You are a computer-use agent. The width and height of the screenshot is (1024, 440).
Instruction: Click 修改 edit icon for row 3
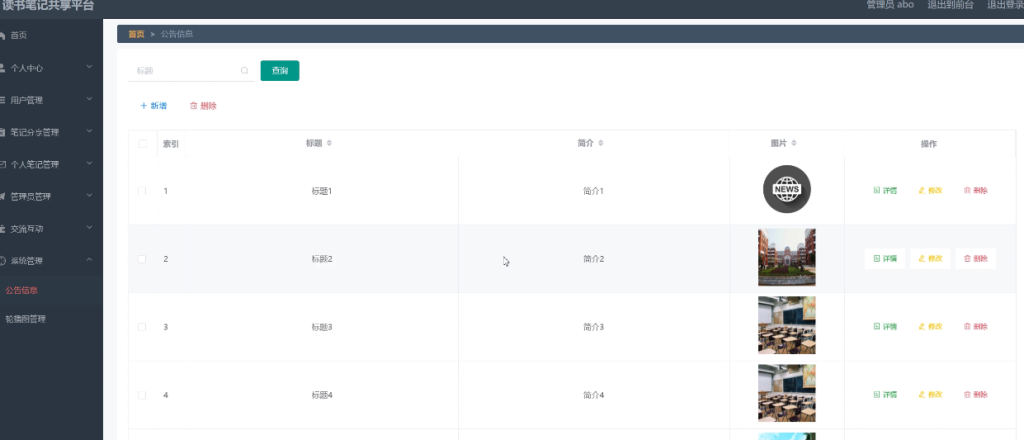pos(922,326)
